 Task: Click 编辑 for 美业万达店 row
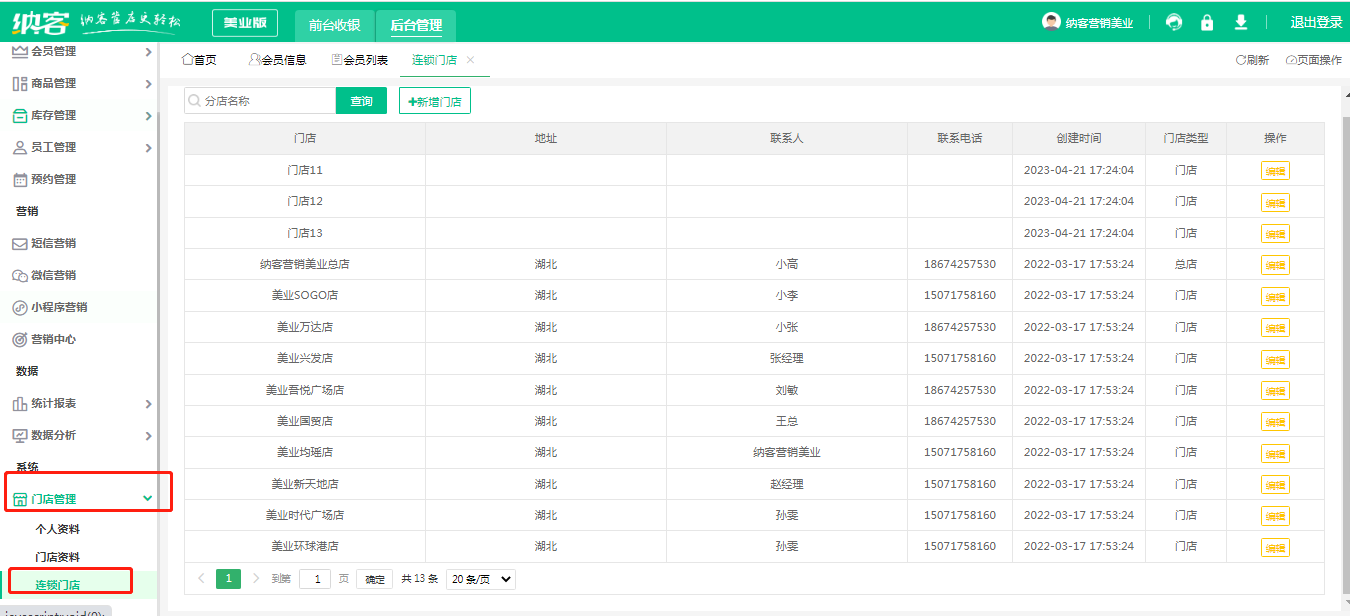tap(1275, 328)
